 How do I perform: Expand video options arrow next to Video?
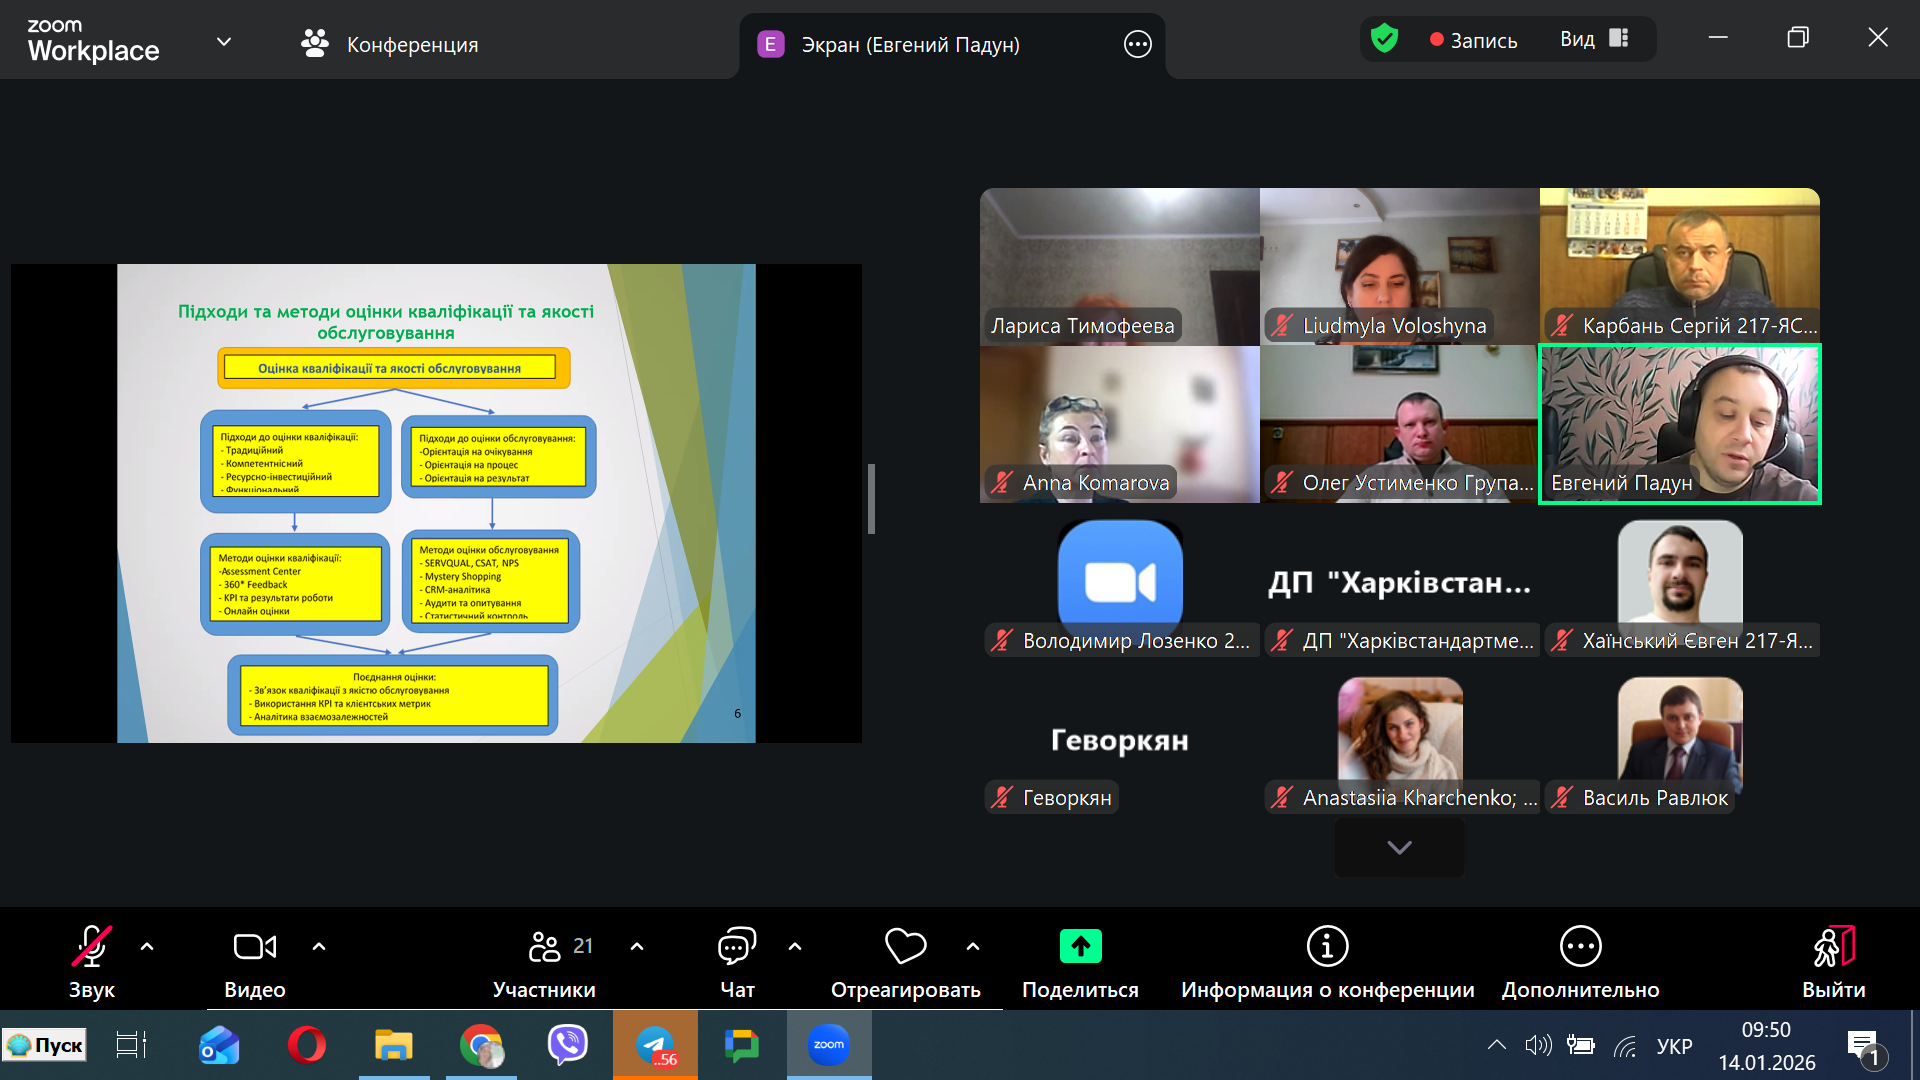(319, 946)
